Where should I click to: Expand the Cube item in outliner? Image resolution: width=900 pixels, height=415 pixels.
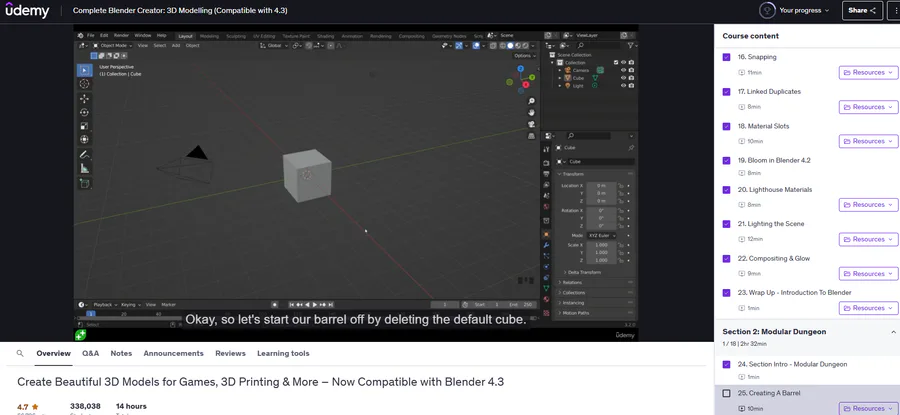[x=560, y=78]
